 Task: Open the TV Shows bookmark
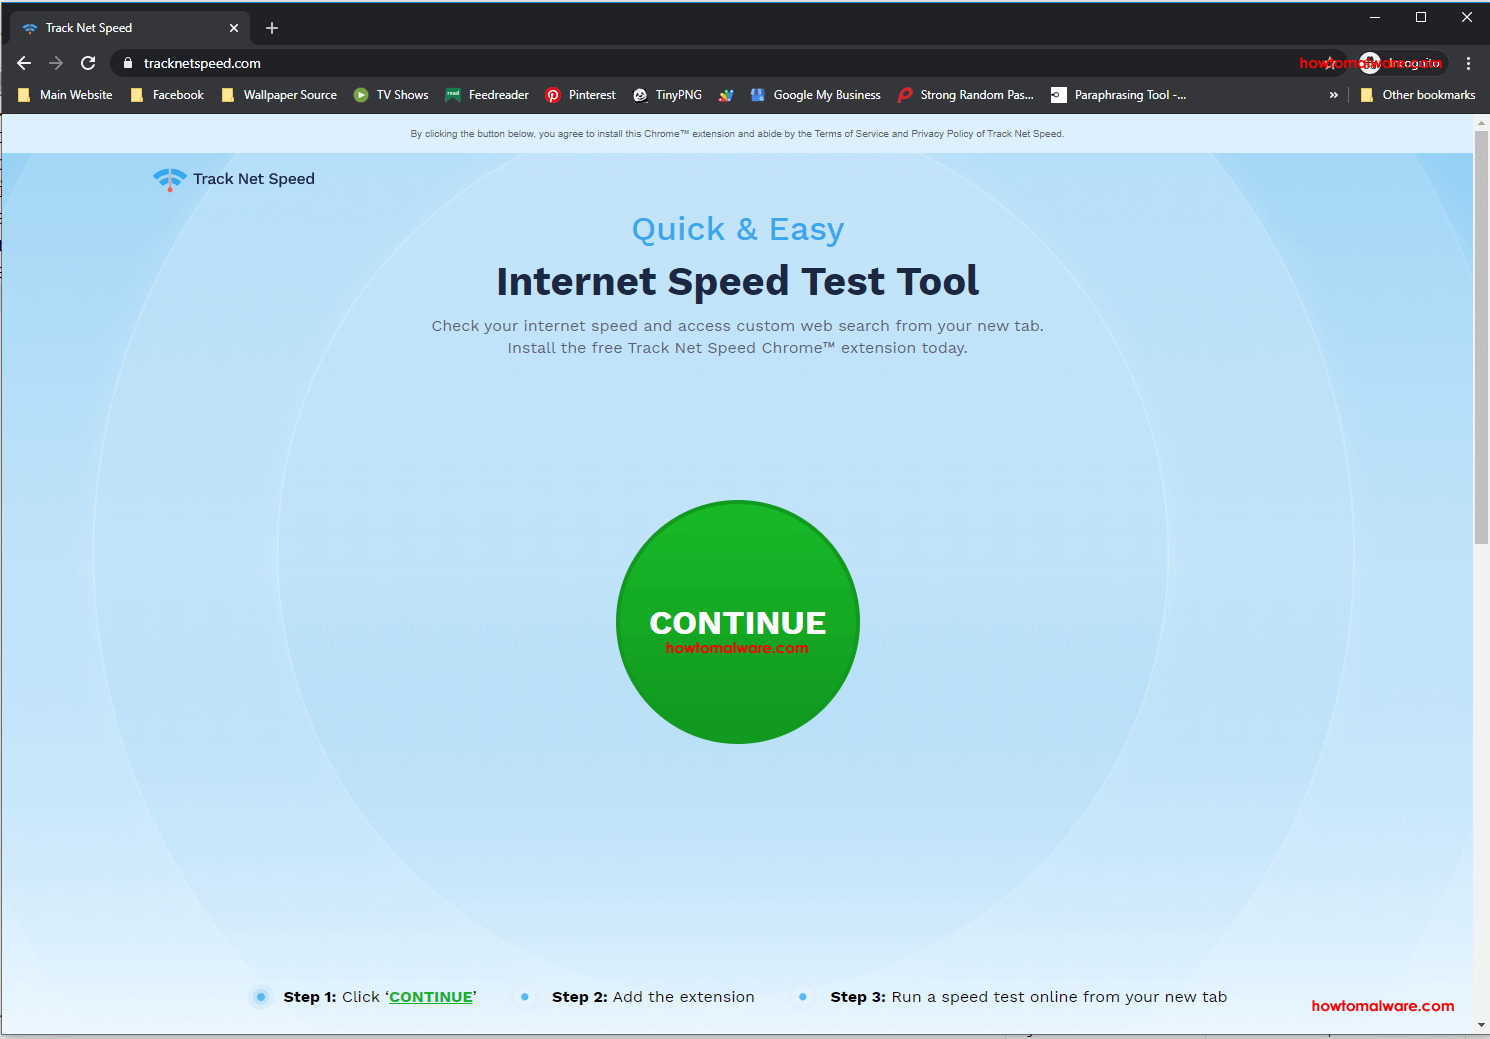click(391, 95)
